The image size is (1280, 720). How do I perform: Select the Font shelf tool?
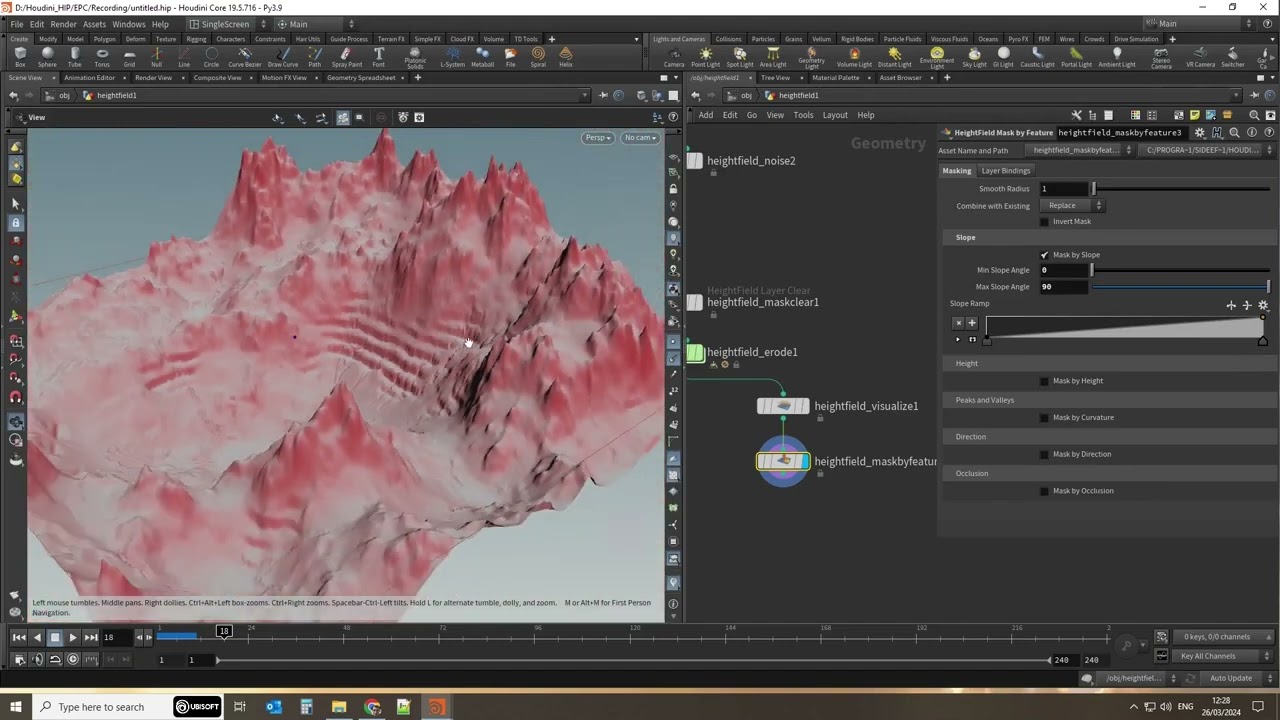pyautogui.click(x=378, y=57)
